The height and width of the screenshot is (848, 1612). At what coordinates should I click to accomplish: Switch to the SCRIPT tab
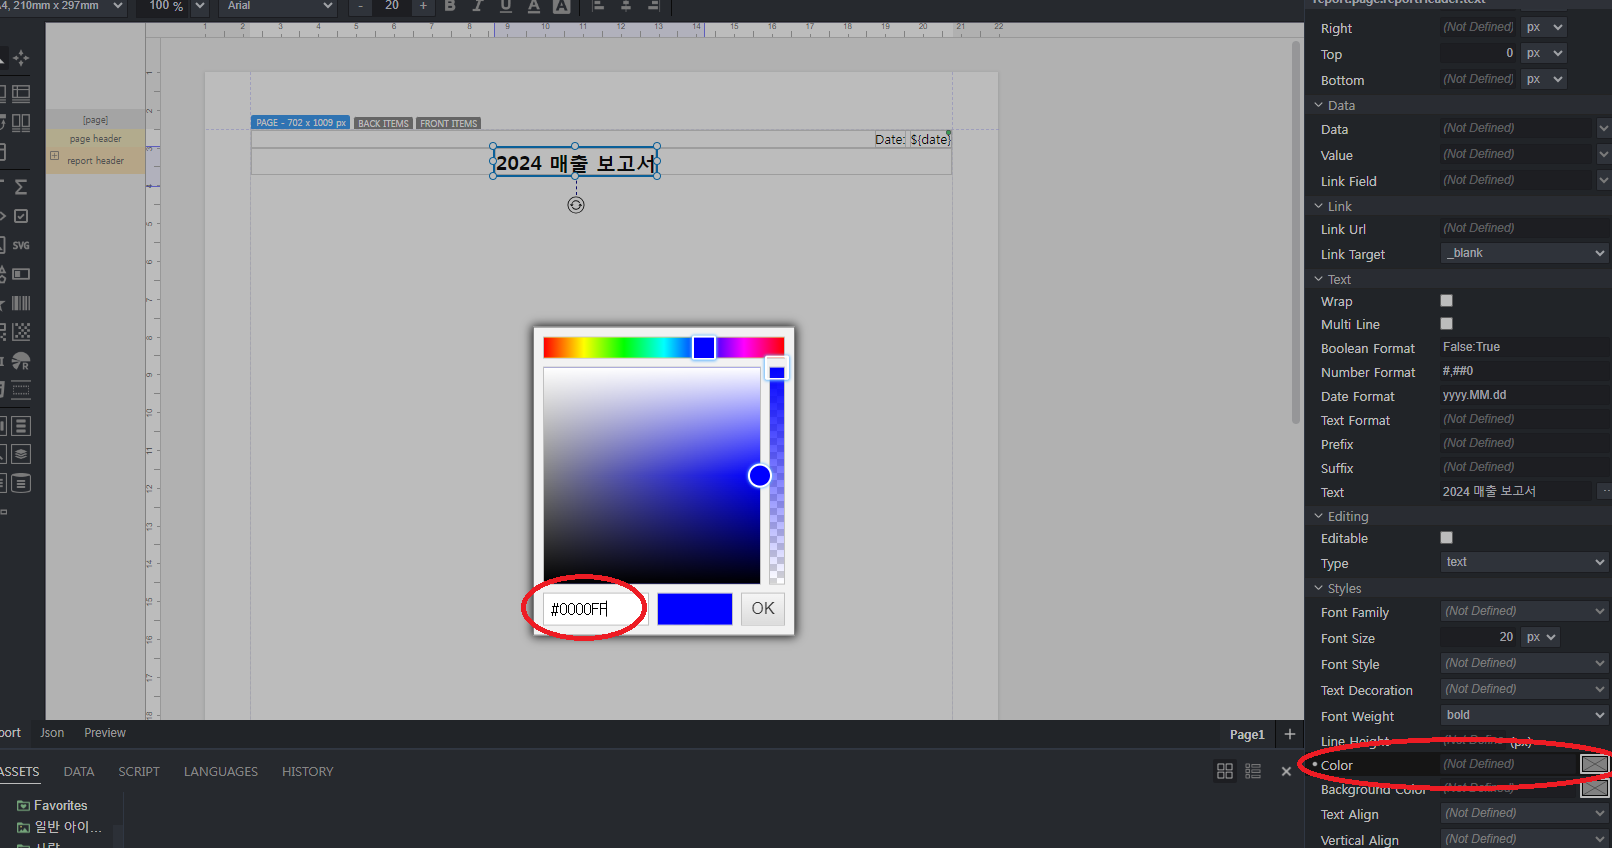139,772
